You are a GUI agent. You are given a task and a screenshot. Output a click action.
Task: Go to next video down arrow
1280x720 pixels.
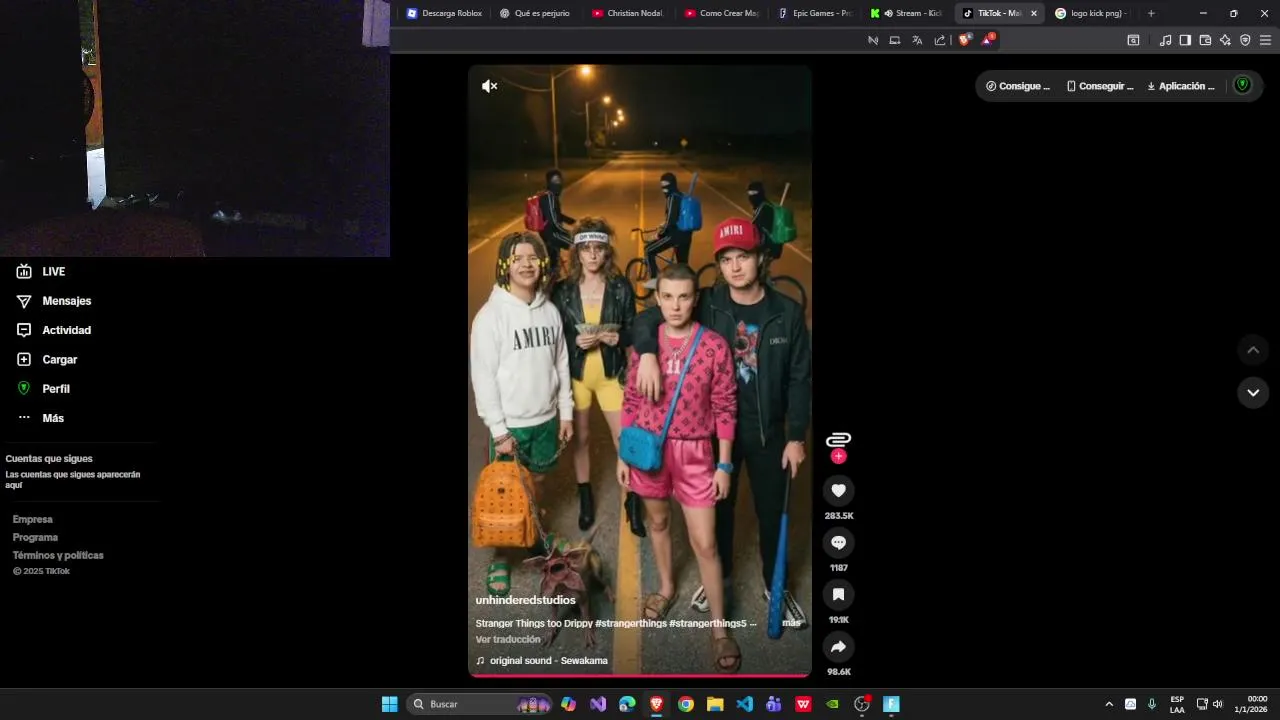[x=1253, y=393]
